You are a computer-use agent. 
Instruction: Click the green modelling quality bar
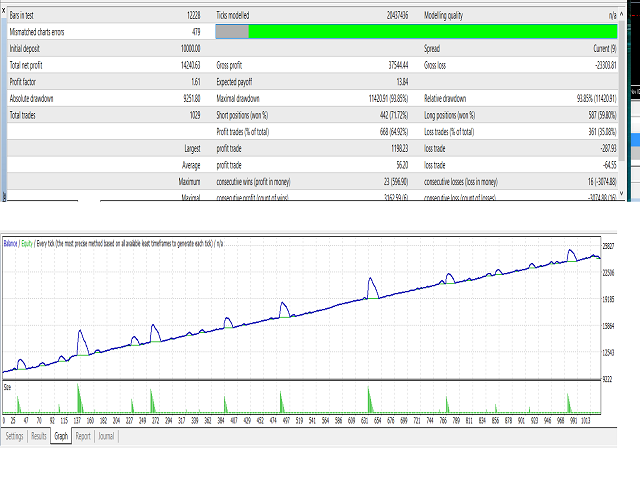(x=433, y=31)
